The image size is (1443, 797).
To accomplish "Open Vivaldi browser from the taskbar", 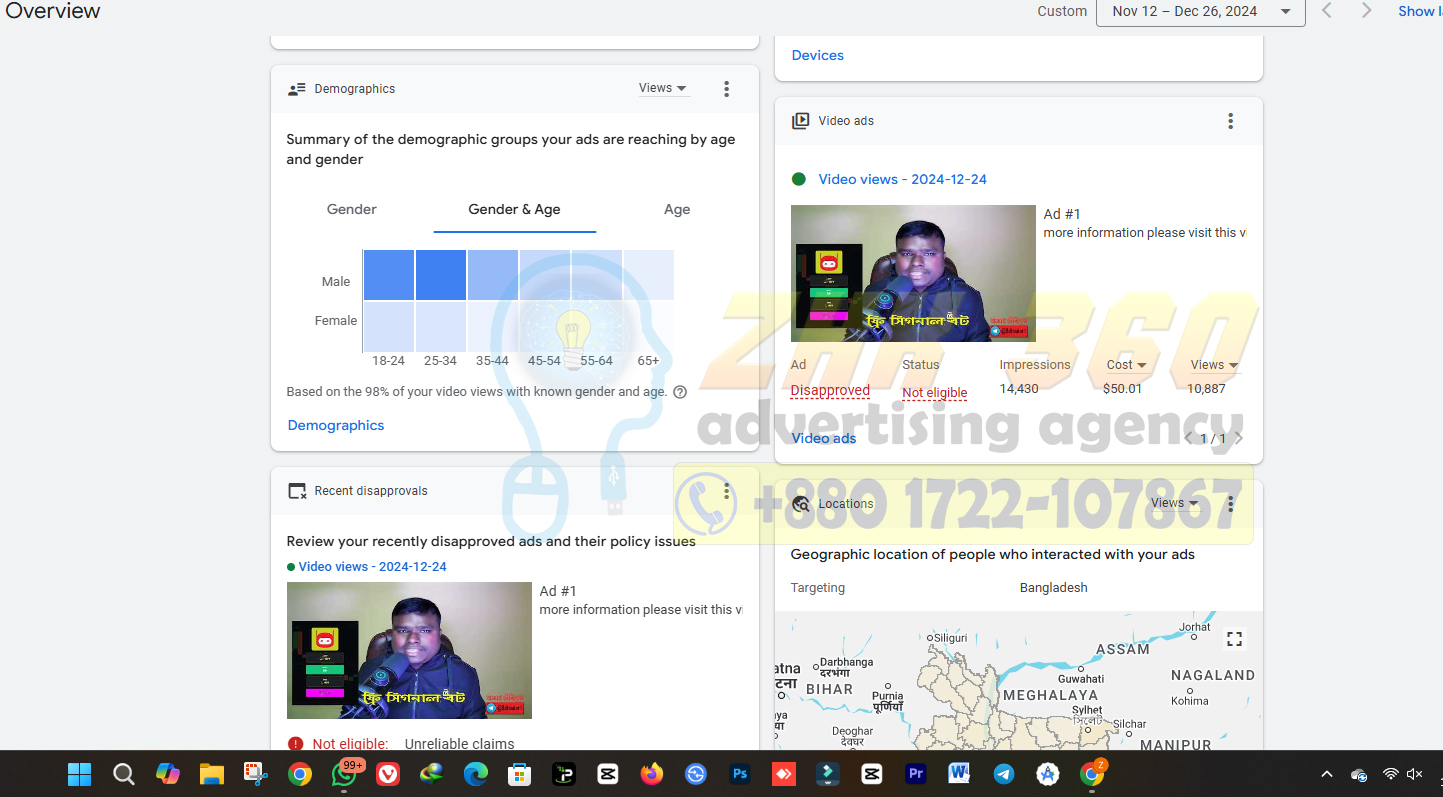I will 387,774.
